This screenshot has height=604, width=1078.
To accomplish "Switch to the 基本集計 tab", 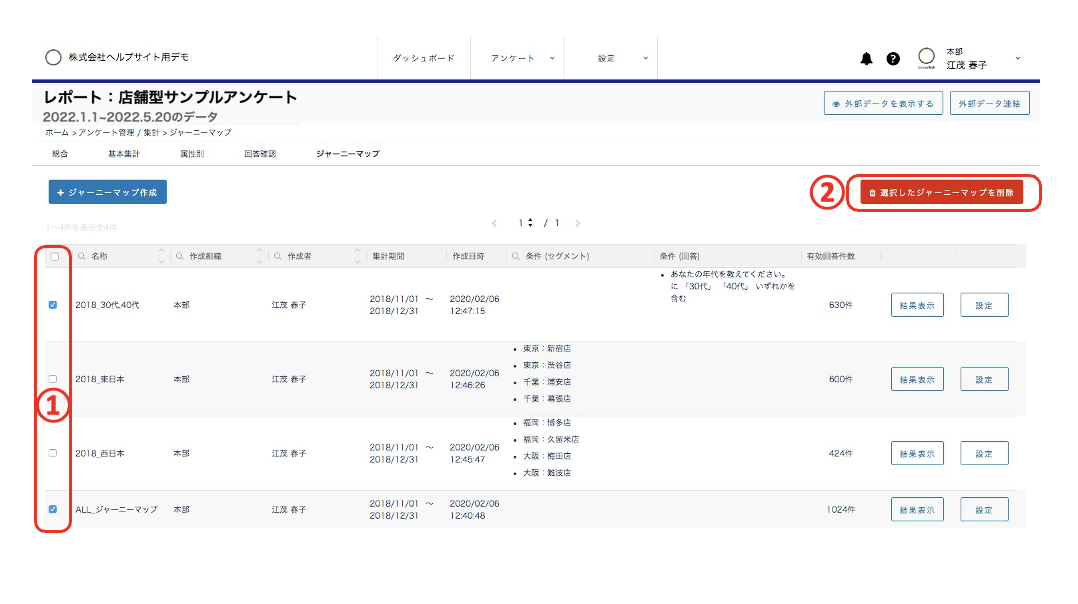I will click(124, 154).
